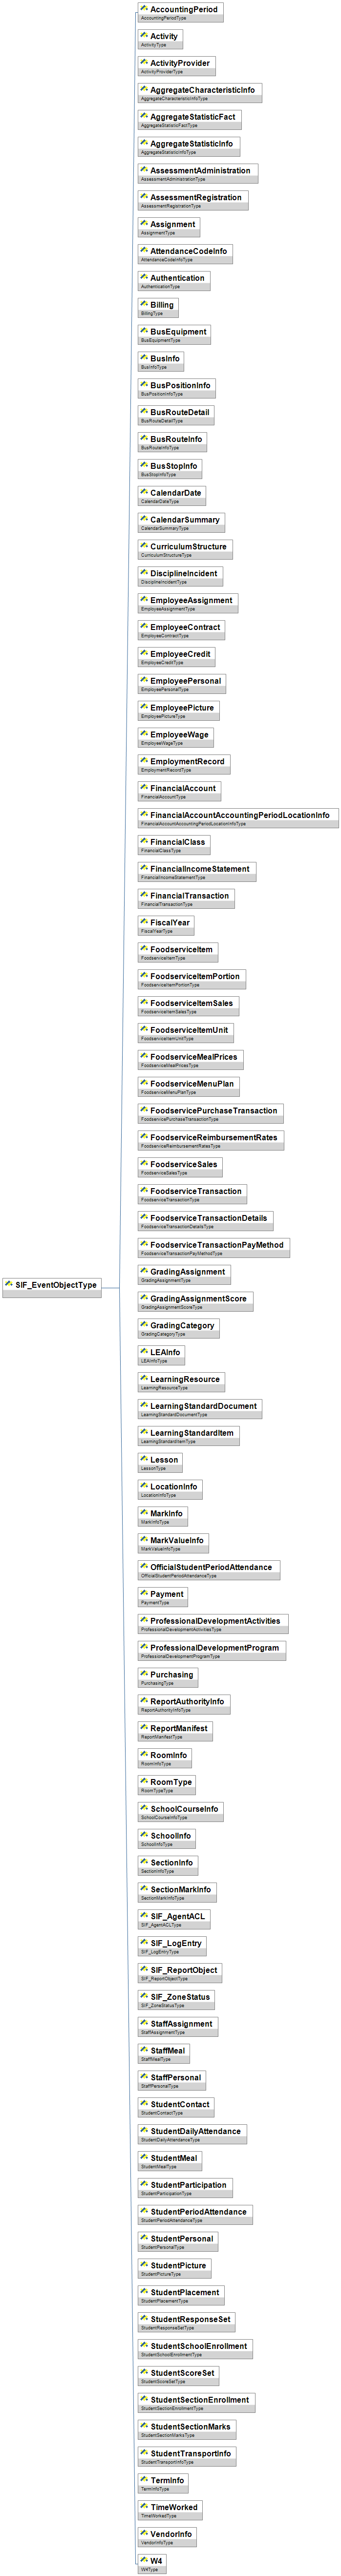341x2576 pixels.
Task: Click the icon next to FoodserviceTransactionPayMethod
Action: pos(144,1244)
